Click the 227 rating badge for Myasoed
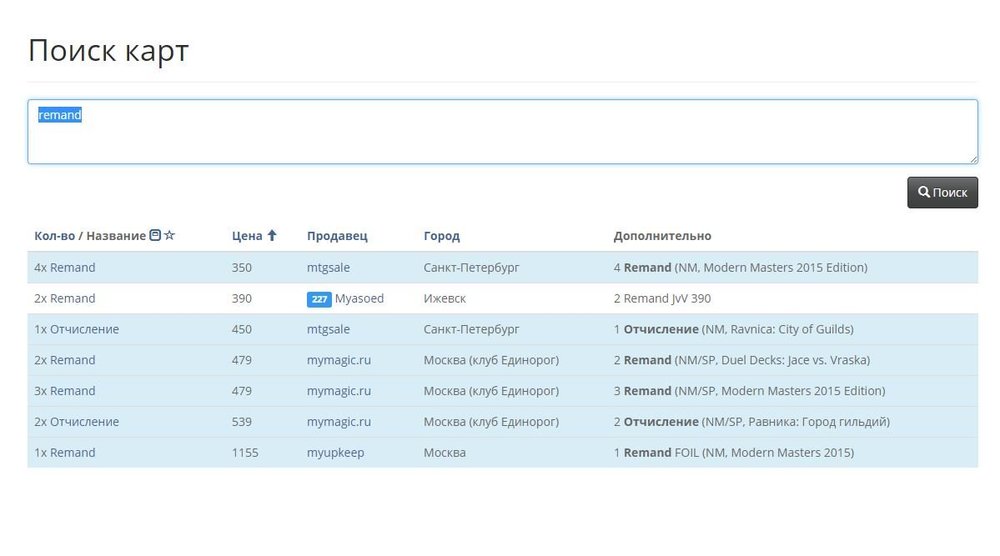The height and width of the screenshot is (556, 1000). pyautogui.click(x=319, y=299)
